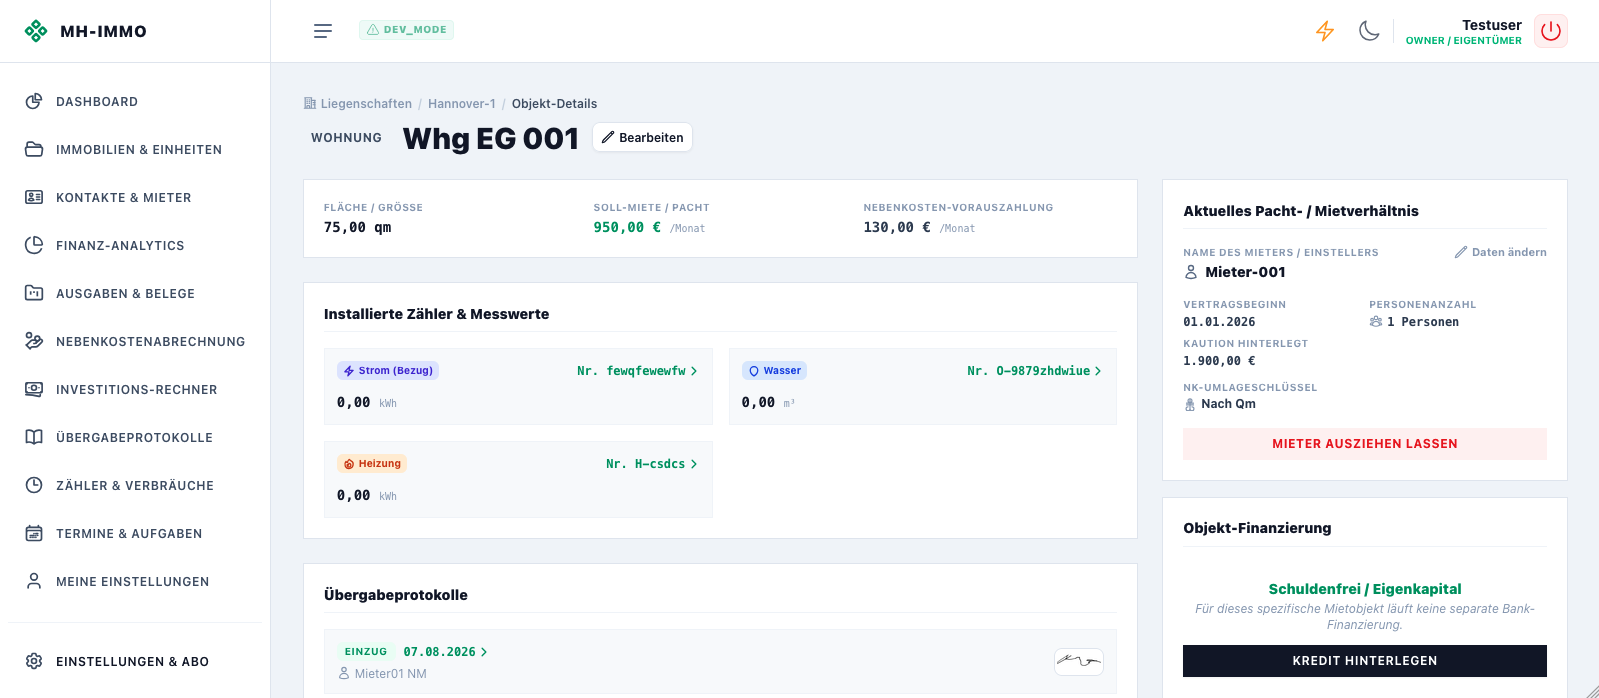Click Mieter auszeihen lassen button
This screenshot has height=698, width=1599.
pos(1365,444)
